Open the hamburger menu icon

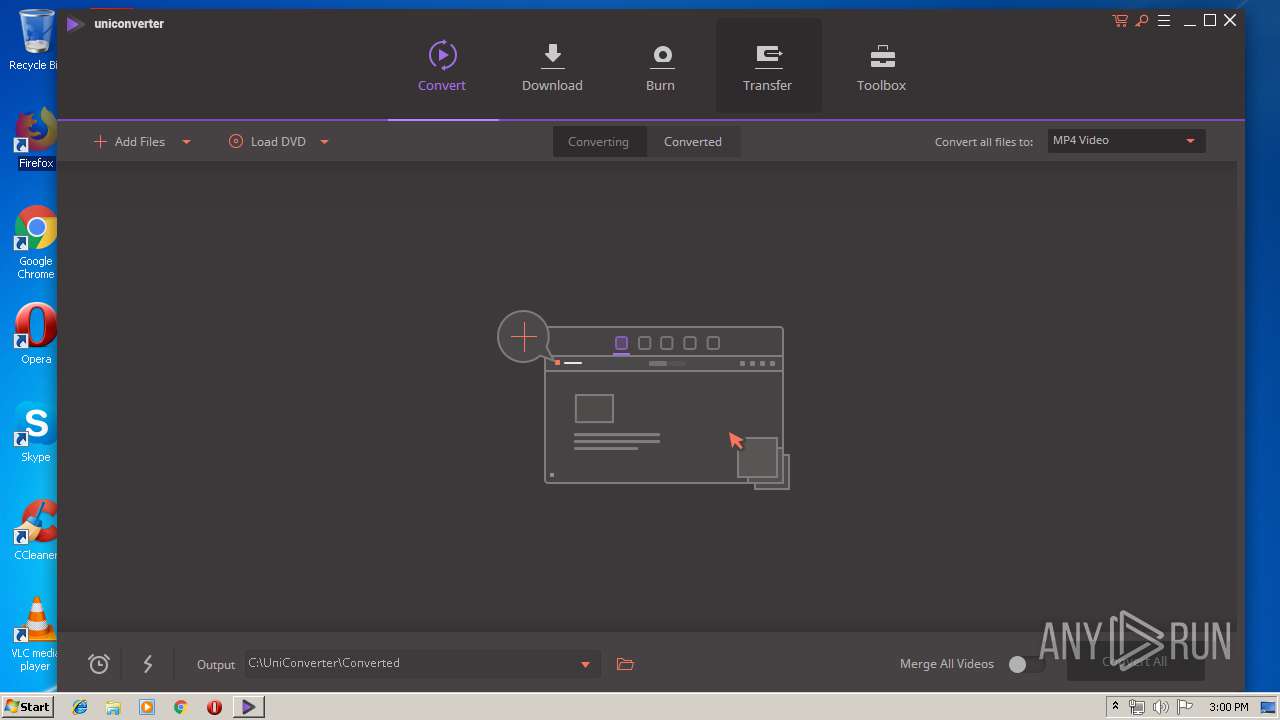pos(1164,21)
